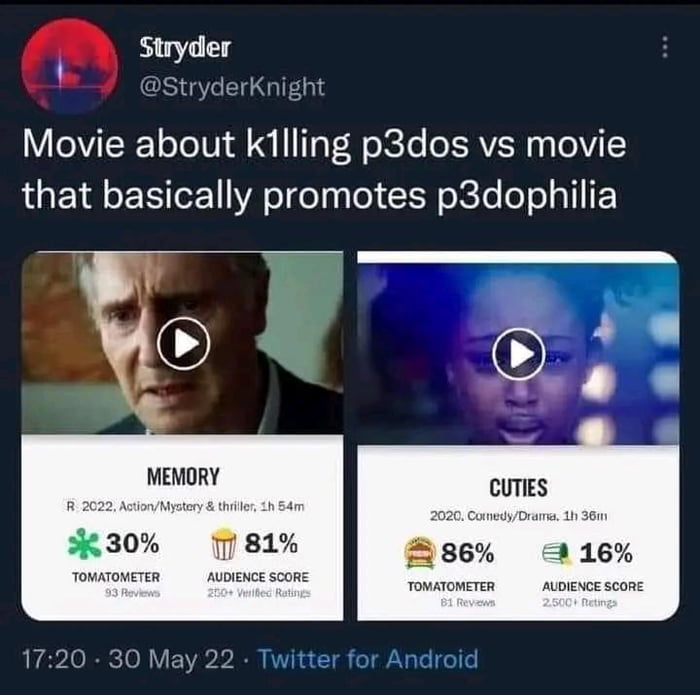This screenshot has width=700, height=695.
Task: Play the Memory movie trailer
Action: [183, 343]
